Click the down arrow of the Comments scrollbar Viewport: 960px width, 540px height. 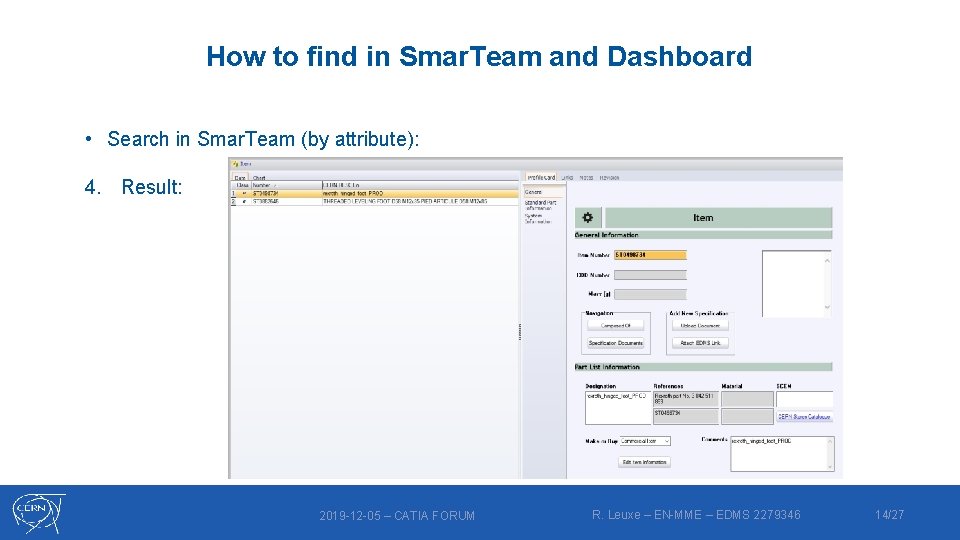(830, 467)
